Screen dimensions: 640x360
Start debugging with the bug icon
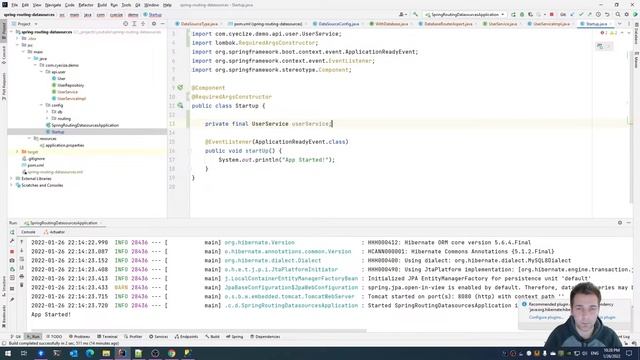pyautogui.click(x=522, y=14)
